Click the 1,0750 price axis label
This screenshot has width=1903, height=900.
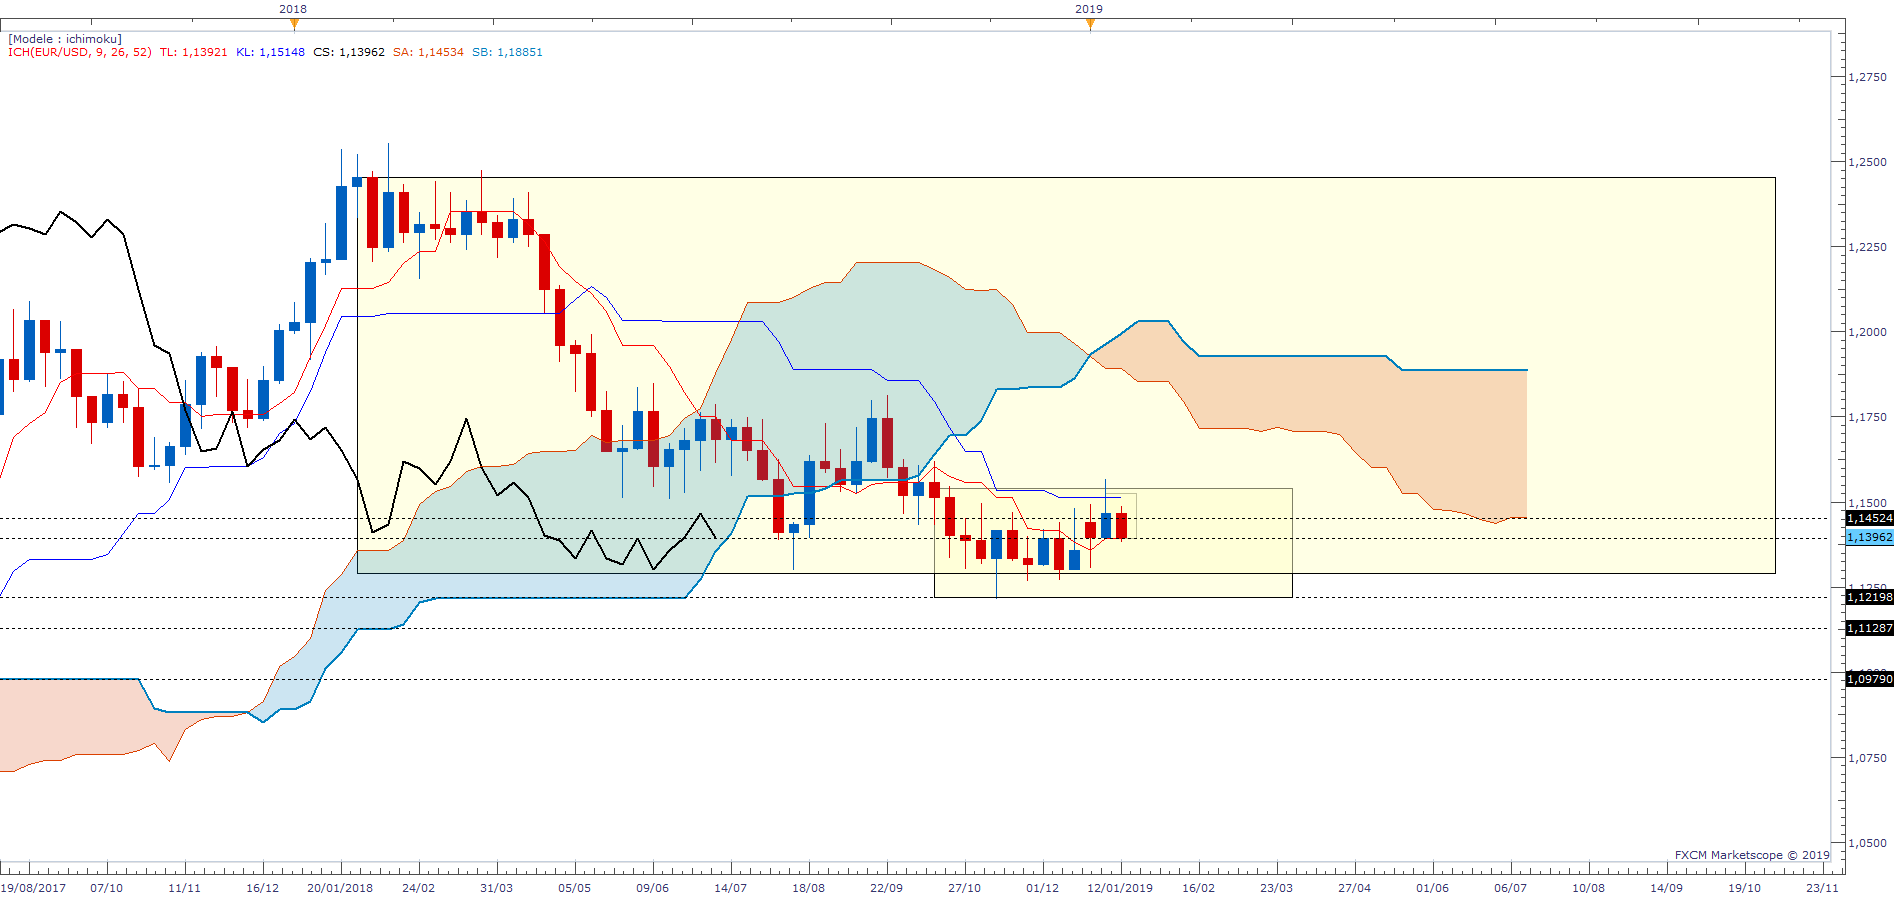point(1868,758)
